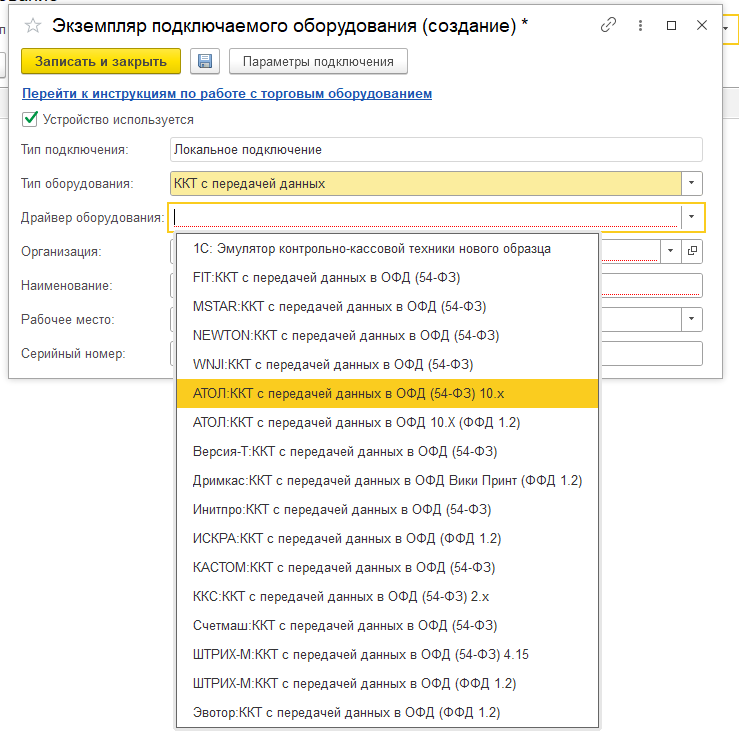This screenshot has height=753, width=739.
Task: Click the floppy disk save icon
Action: coord(205,61)
